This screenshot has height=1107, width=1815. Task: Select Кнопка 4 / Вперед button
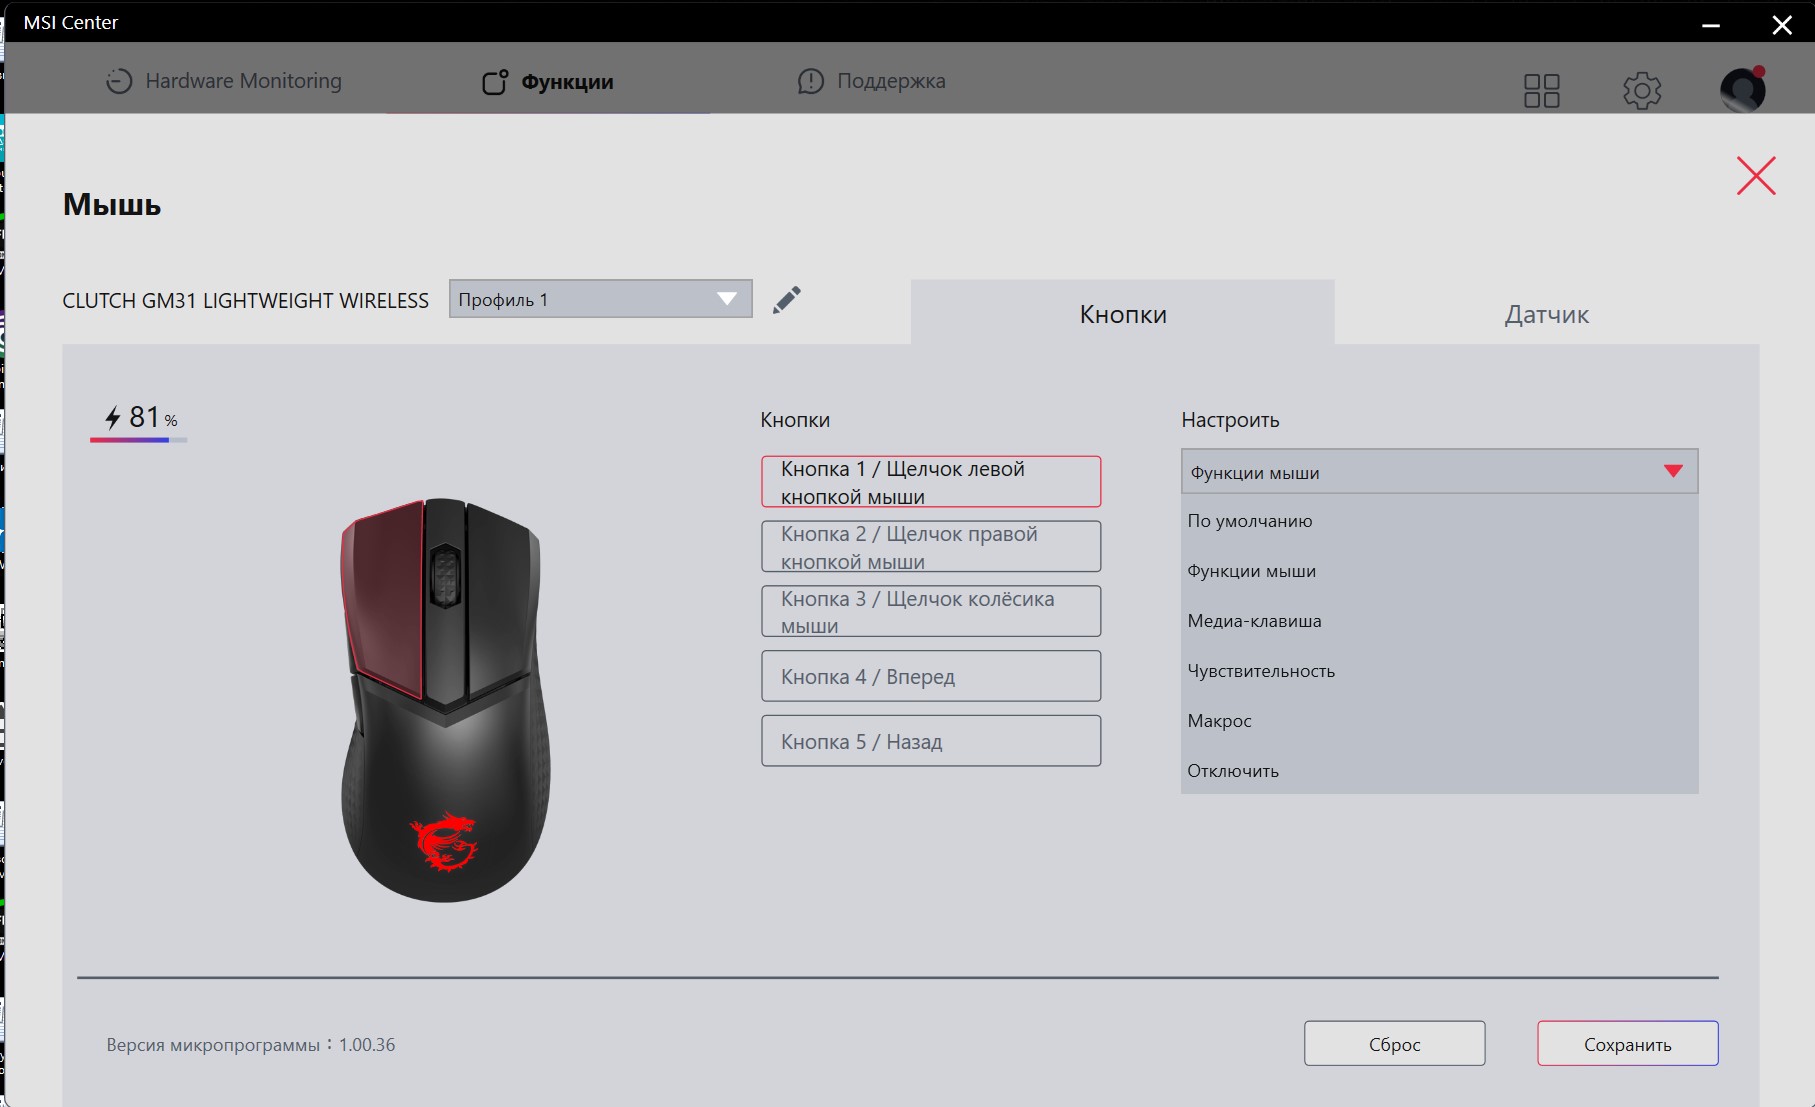coord(930,677)
